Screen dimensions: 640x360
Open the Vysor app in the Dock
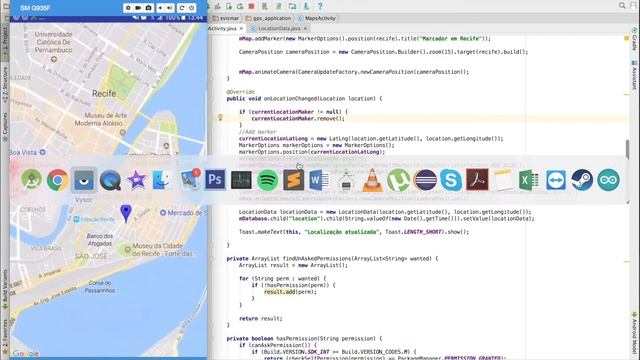pos(84,180)
